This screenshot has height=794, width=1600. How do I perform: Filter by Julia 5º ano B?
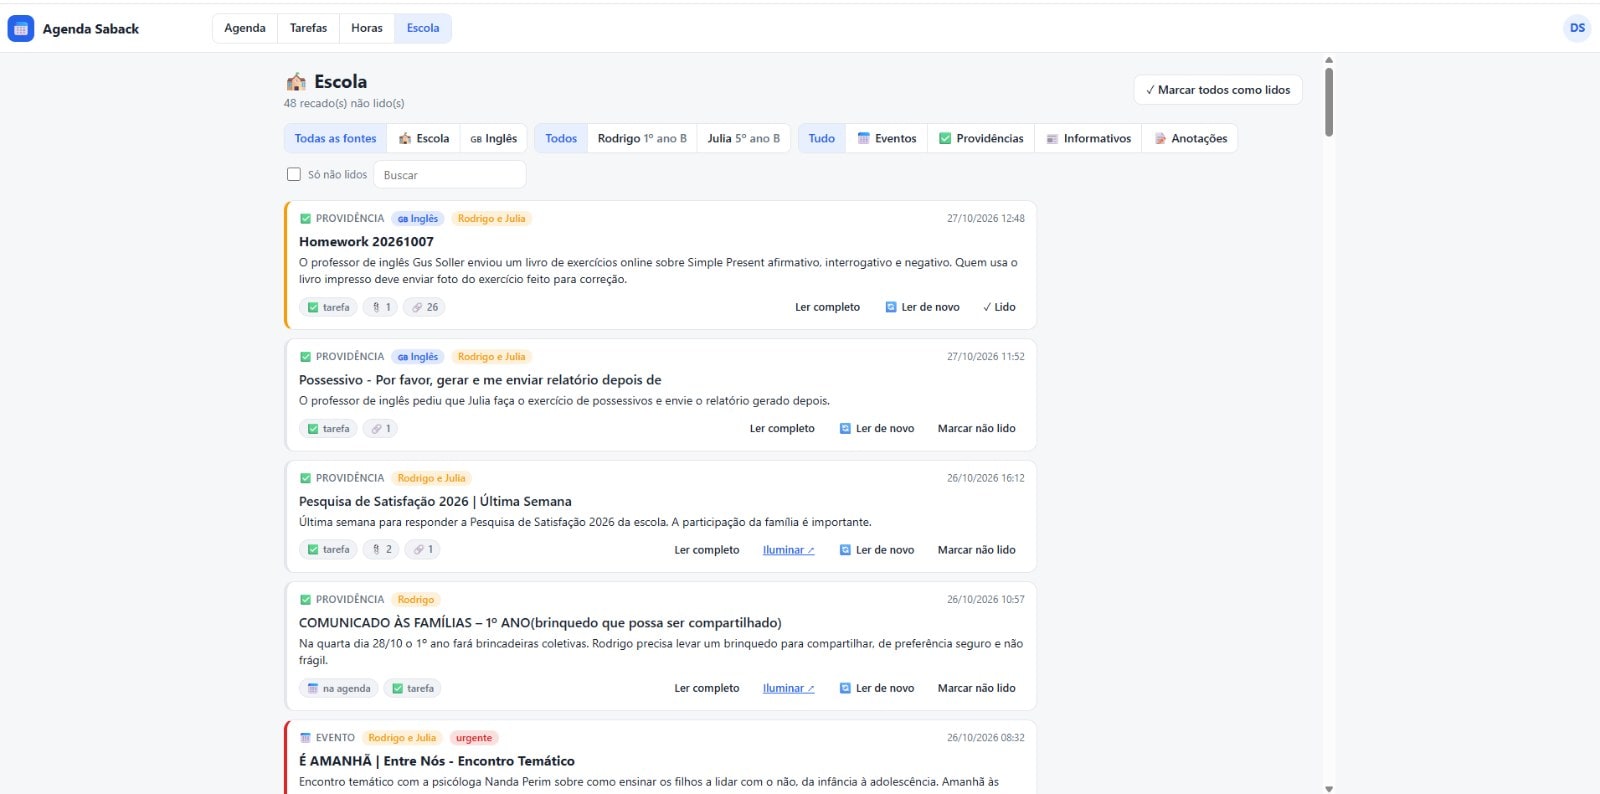(744, 138)
